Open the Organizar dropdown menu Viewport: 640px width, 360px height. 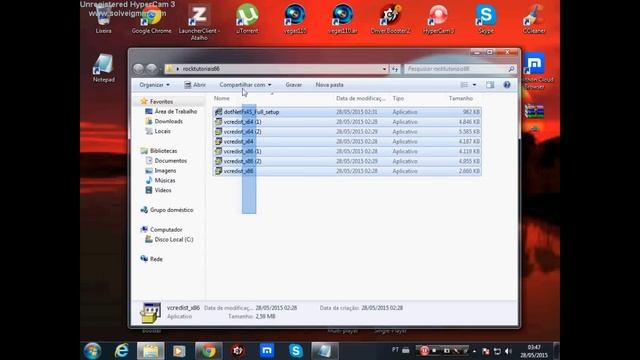[x=154, y=85]
